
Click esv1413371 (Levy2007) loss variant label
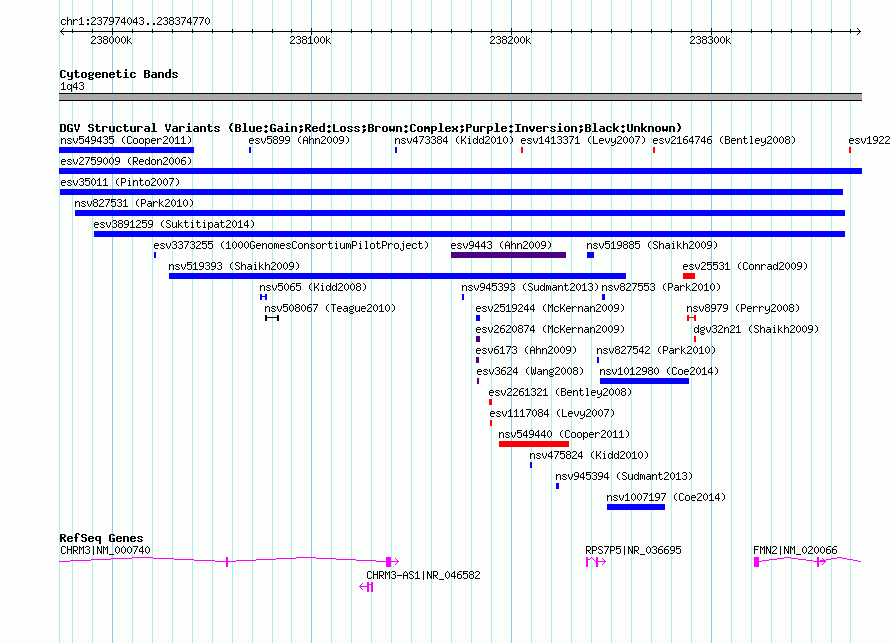[x=583, y=140]
